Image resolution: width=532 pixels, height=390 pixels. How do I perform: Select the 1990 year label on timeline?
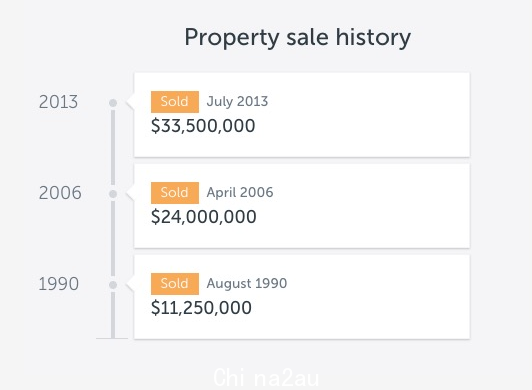coord(59,284)
